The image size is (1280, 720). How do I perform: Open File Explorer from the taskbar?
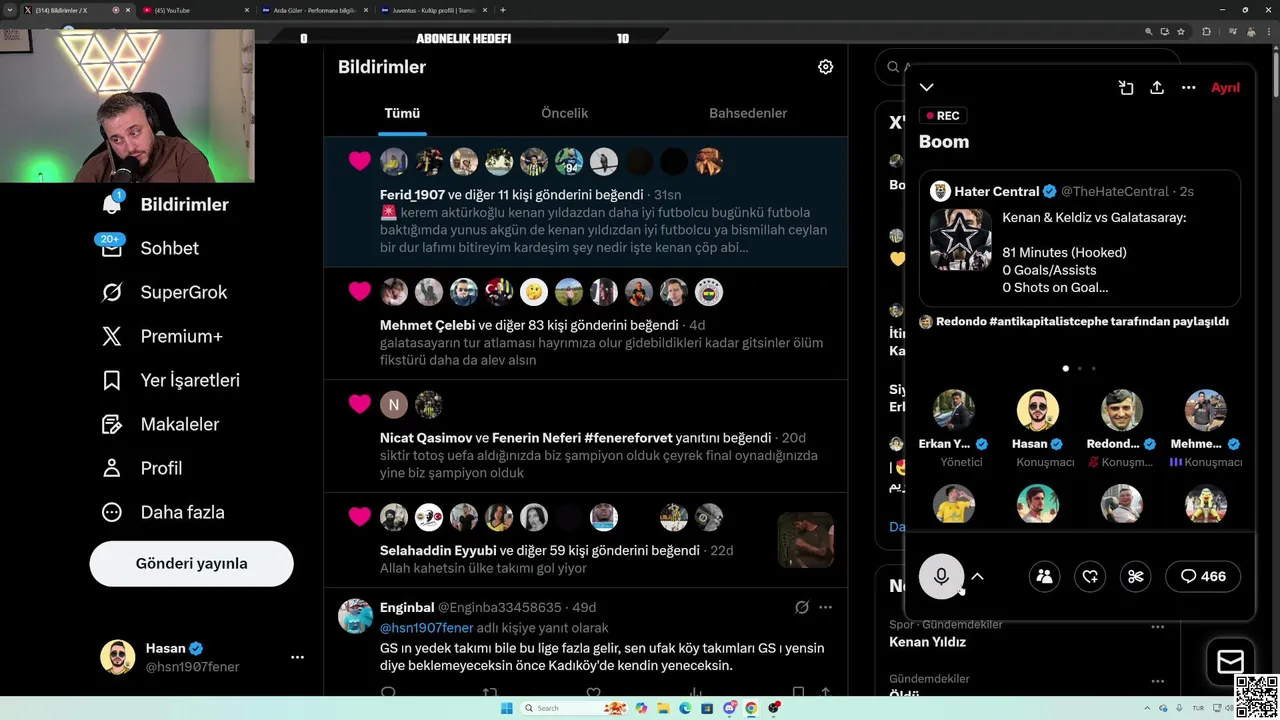[x=662, y=708]
